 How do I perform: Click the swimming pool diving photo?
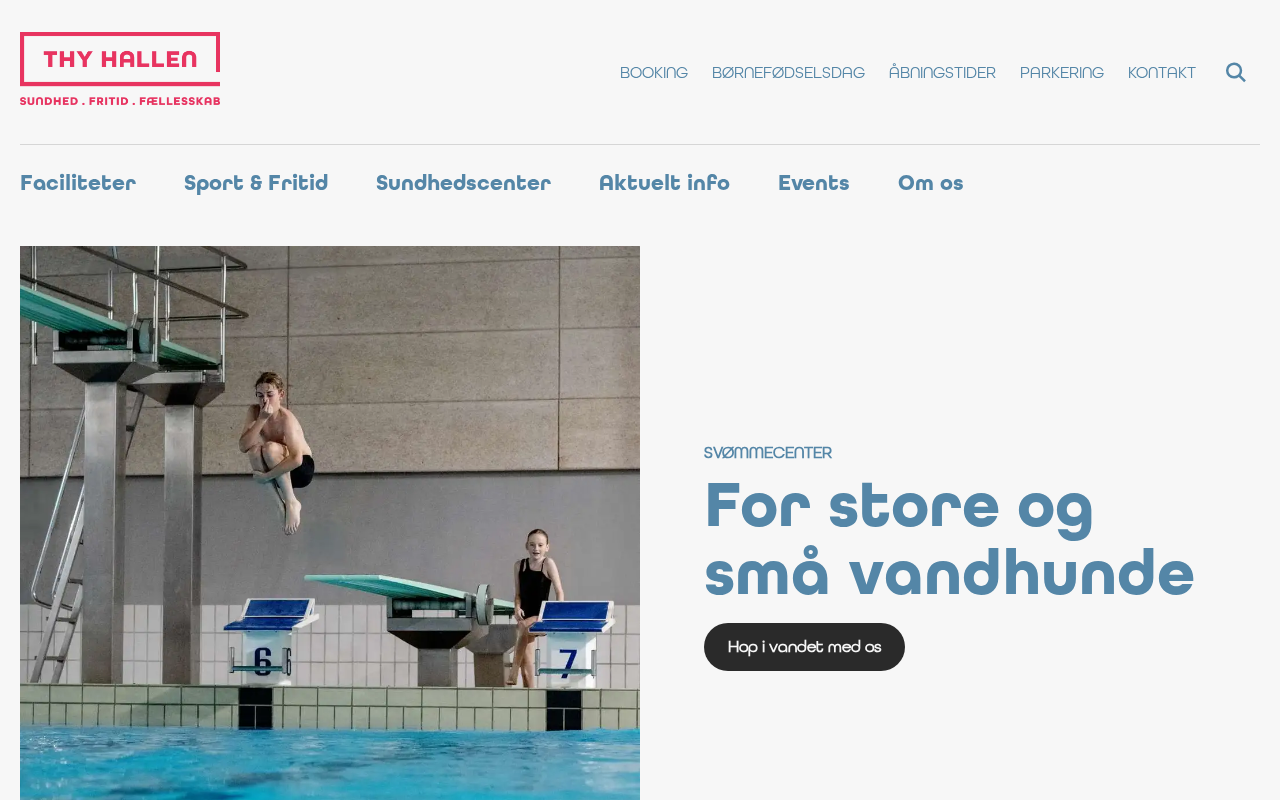click(x=330, y=523)
